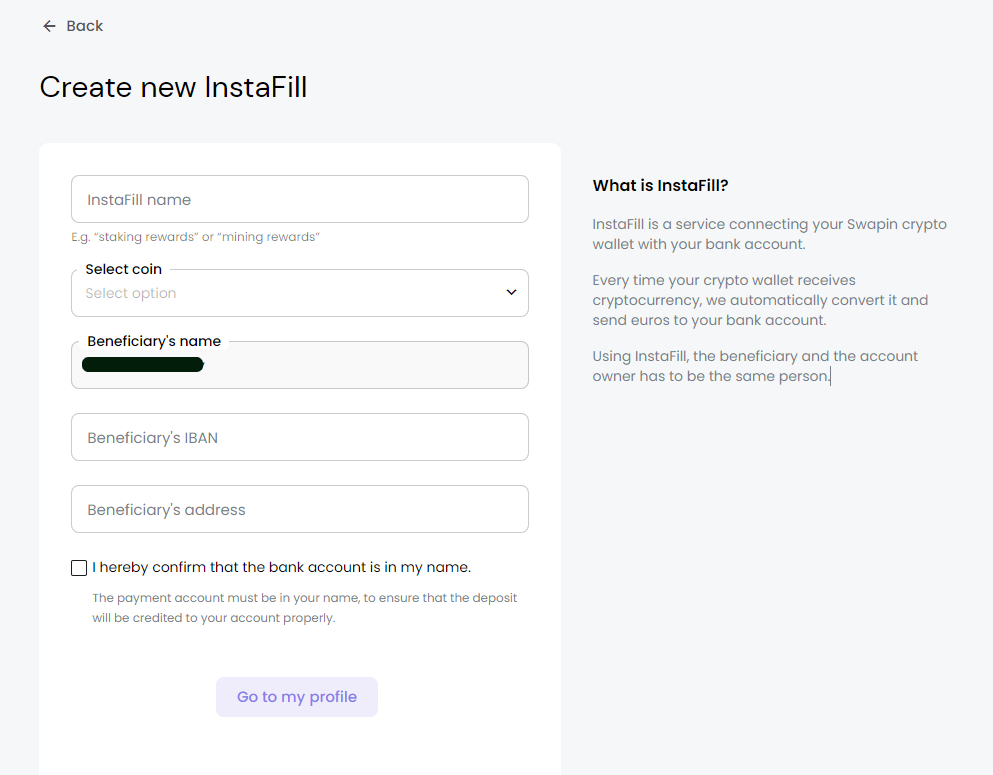Click the chevron arrow in Select coin
This screenshot has height=775, width=993.
[511, 293]
